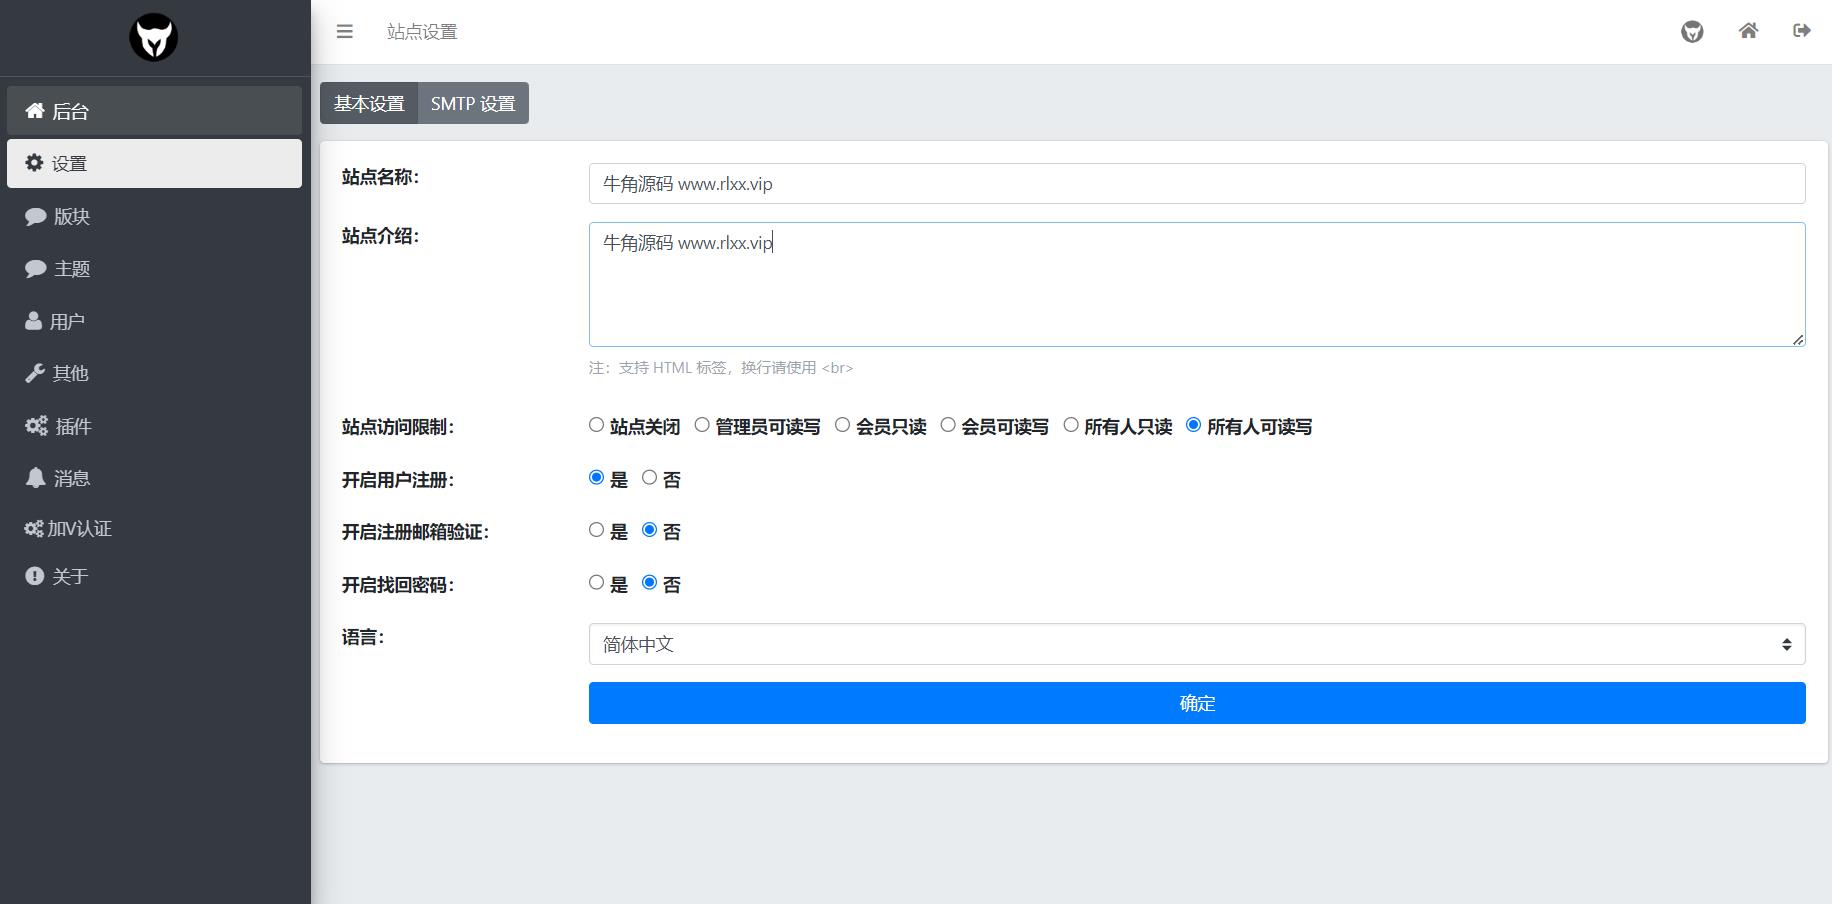Click the home icon in the top bar
Screen dimensions: 1832x904
click(1748, 31)
